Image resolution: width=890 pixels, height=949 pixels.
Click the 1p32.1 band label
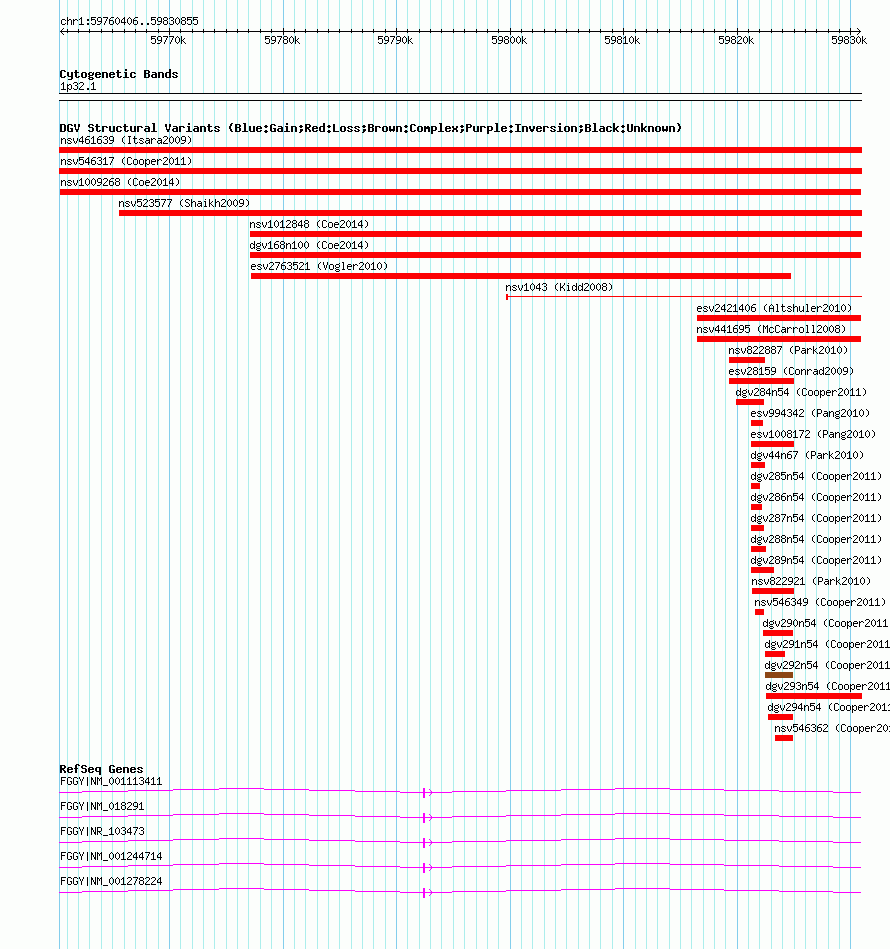(x=78, y=87)
